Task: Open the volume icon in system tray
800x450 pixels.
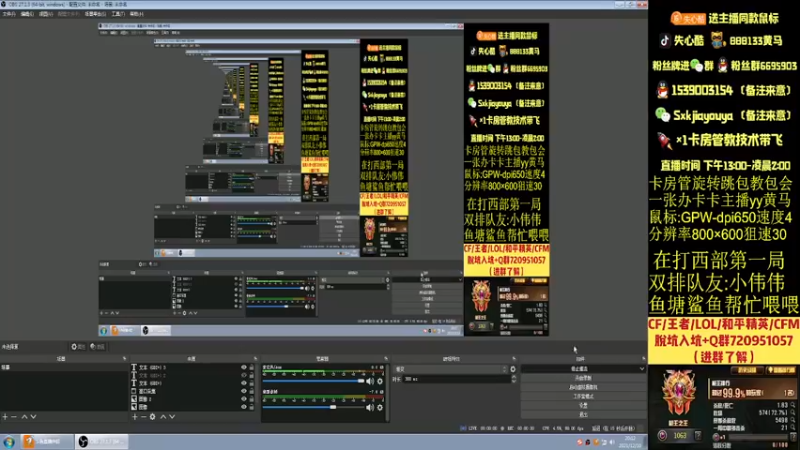Action: coord(612,442)
